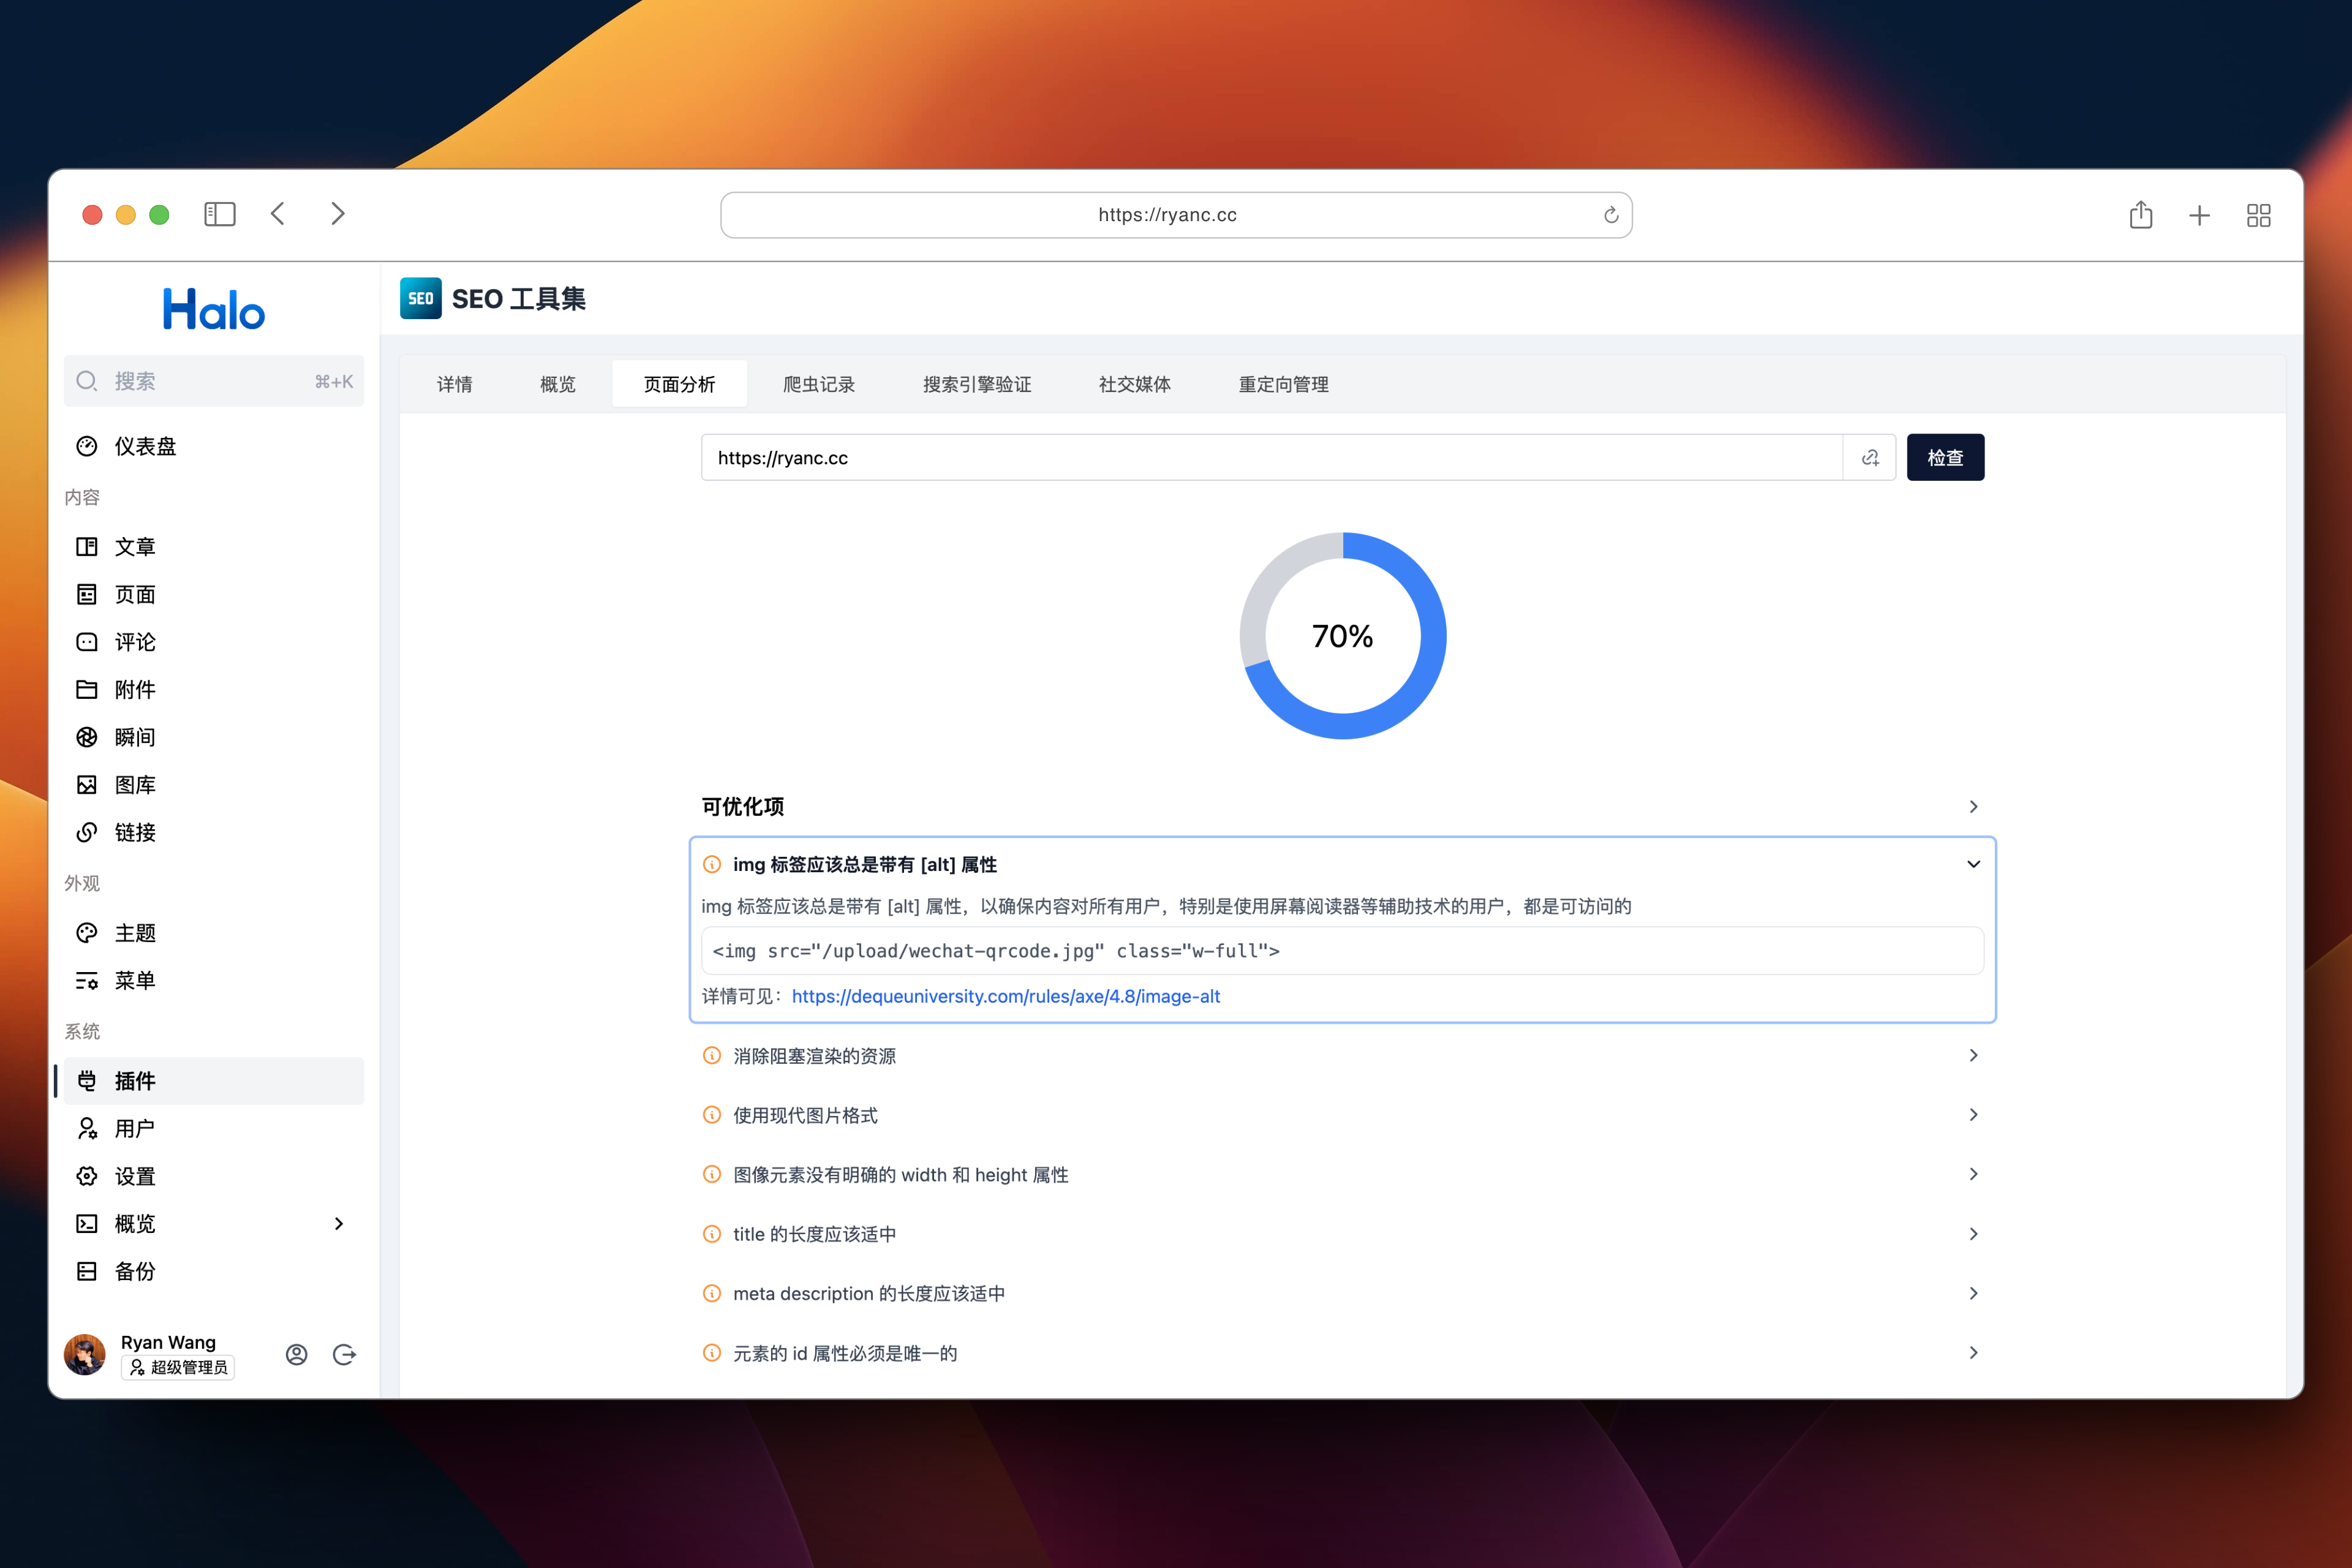The width and height of the screenshot is (2352, 1568).
Task: Open 用户 in the sidebar
Action: click(214, 1128)
